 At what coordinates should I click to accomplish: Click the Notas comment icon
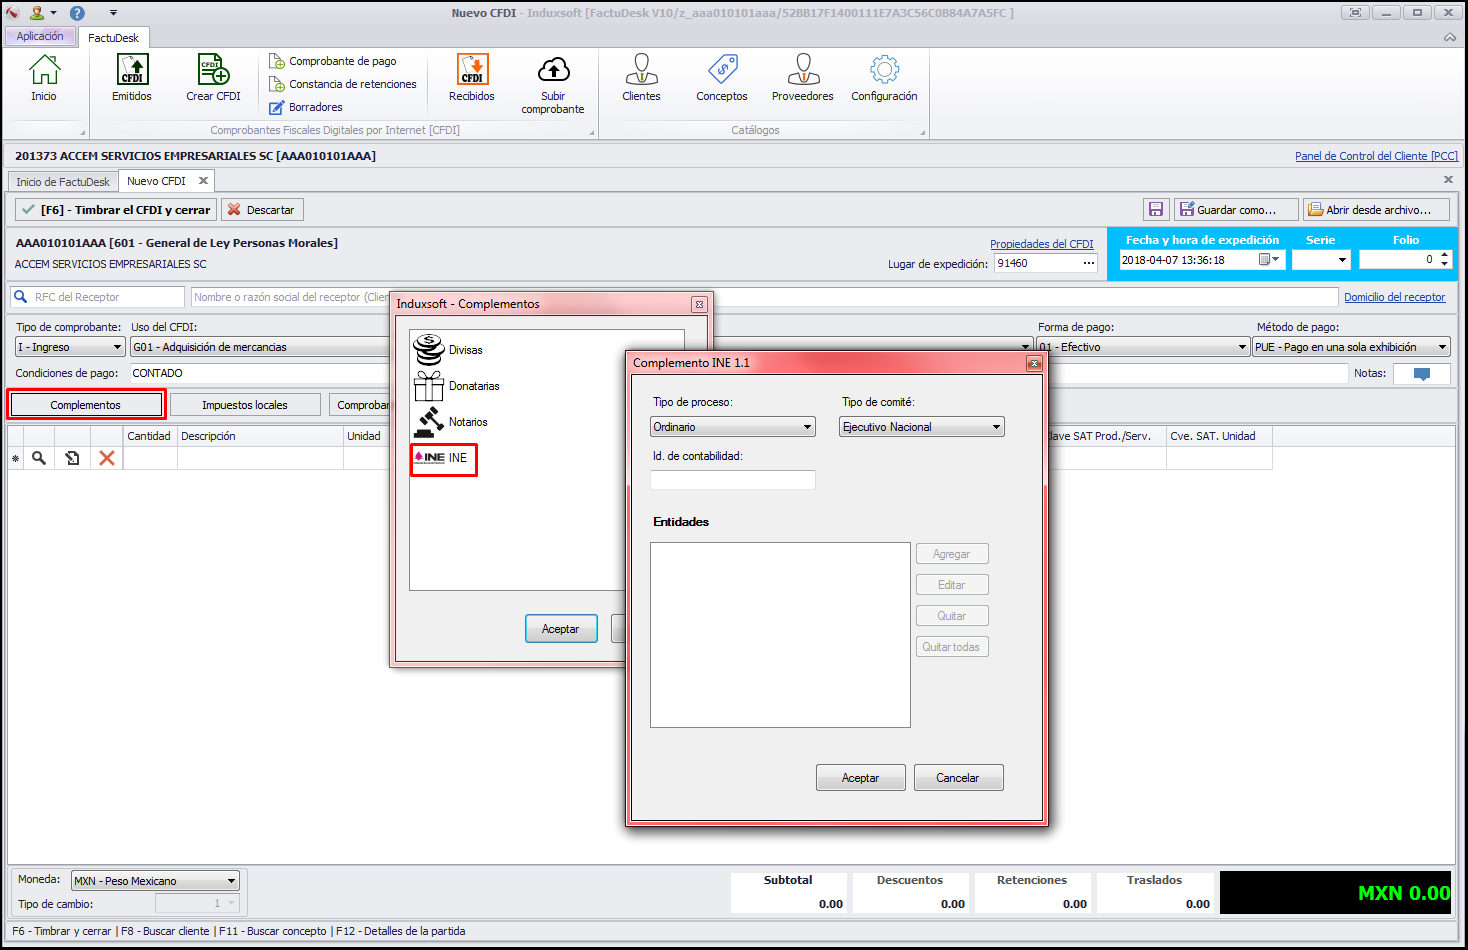(1422, 373)
